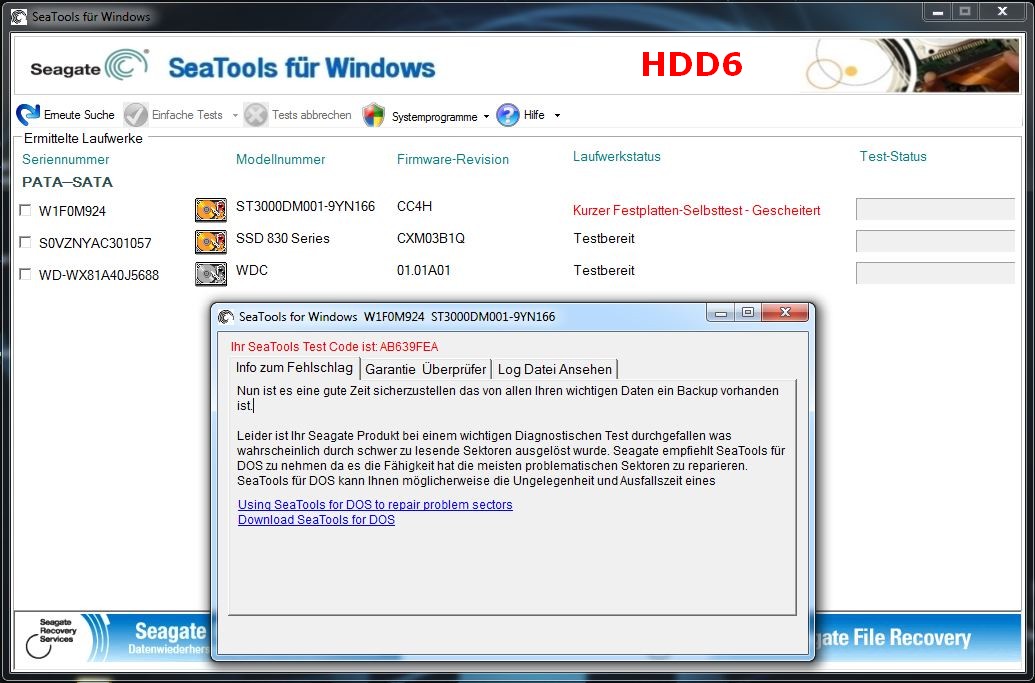
Task: Close the main SeaTools für Windows window
Action: (x=1003, y=12)
